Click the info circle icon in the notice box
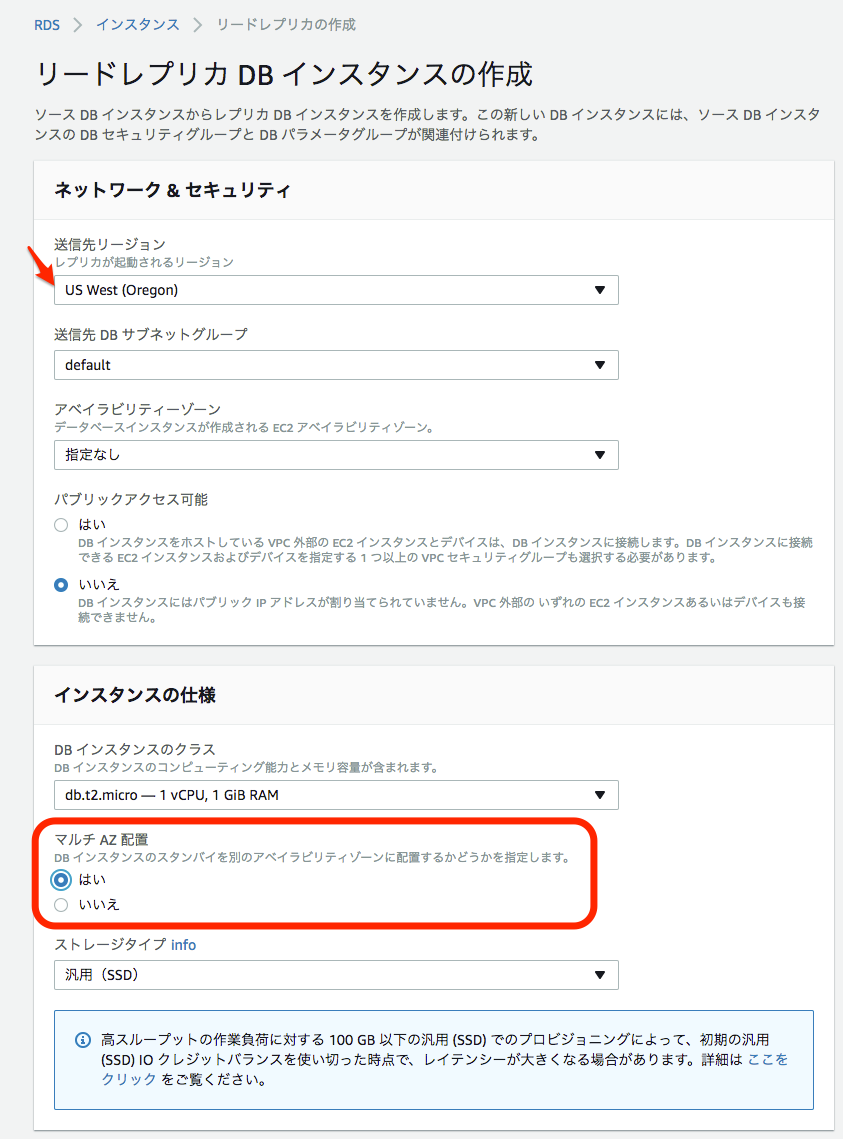Viewport: 843px width, 1139px height. [x=84, y=1040]
